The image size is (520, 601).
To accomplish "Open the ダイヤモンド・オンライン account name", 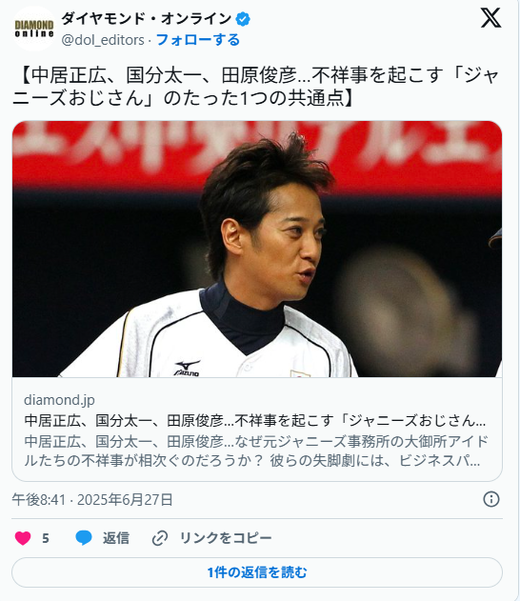I will [x=147, y=19].
